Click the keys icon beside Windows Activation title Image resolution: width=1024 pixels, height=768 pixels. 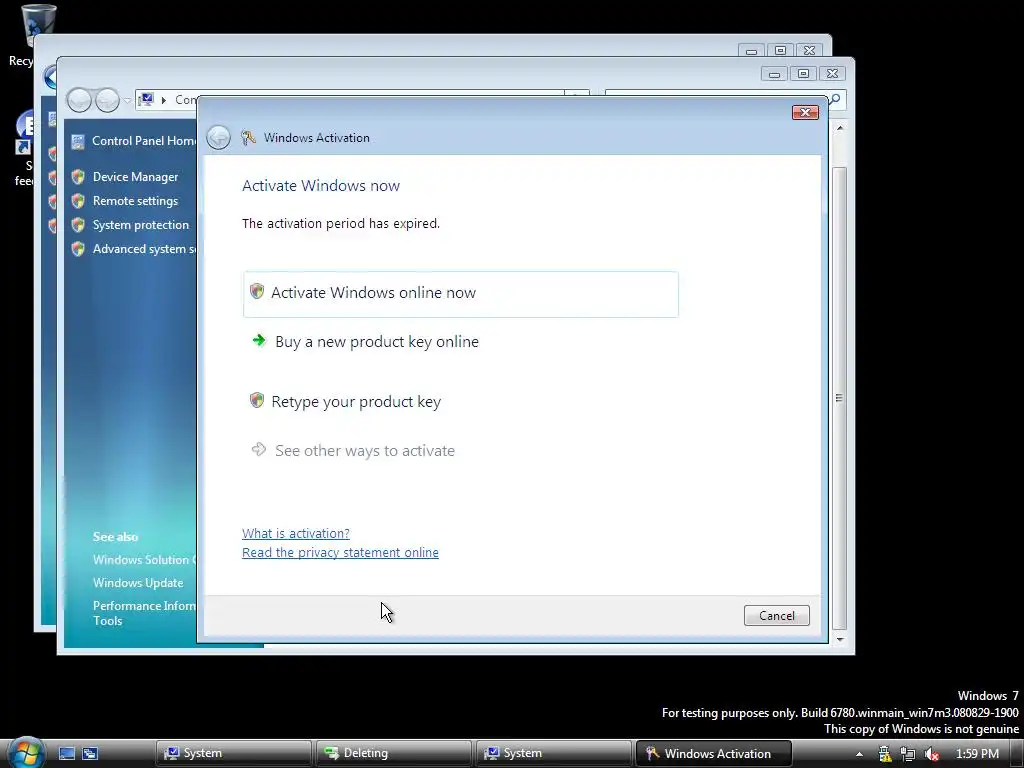[248, 137]
